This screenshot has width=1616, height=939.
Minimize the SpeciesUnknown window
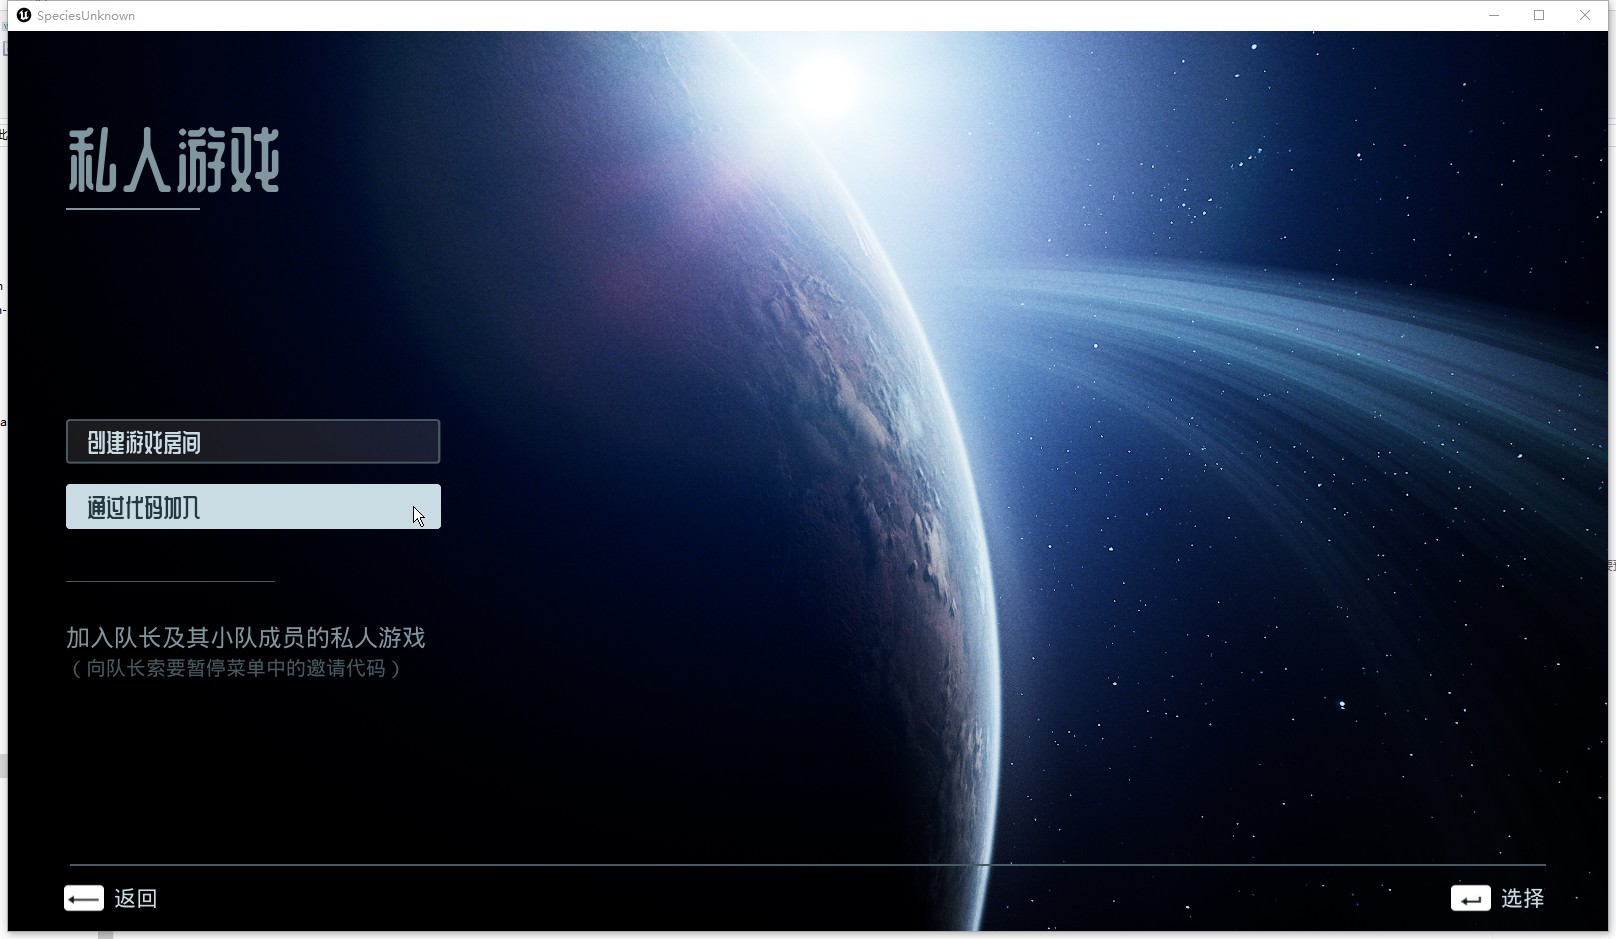point(1494,15)
